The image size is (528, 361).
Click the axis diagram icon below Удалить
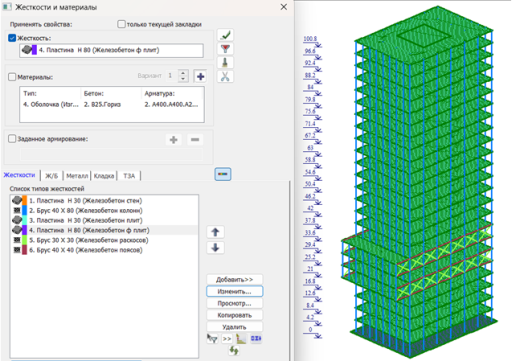[241, 338]
